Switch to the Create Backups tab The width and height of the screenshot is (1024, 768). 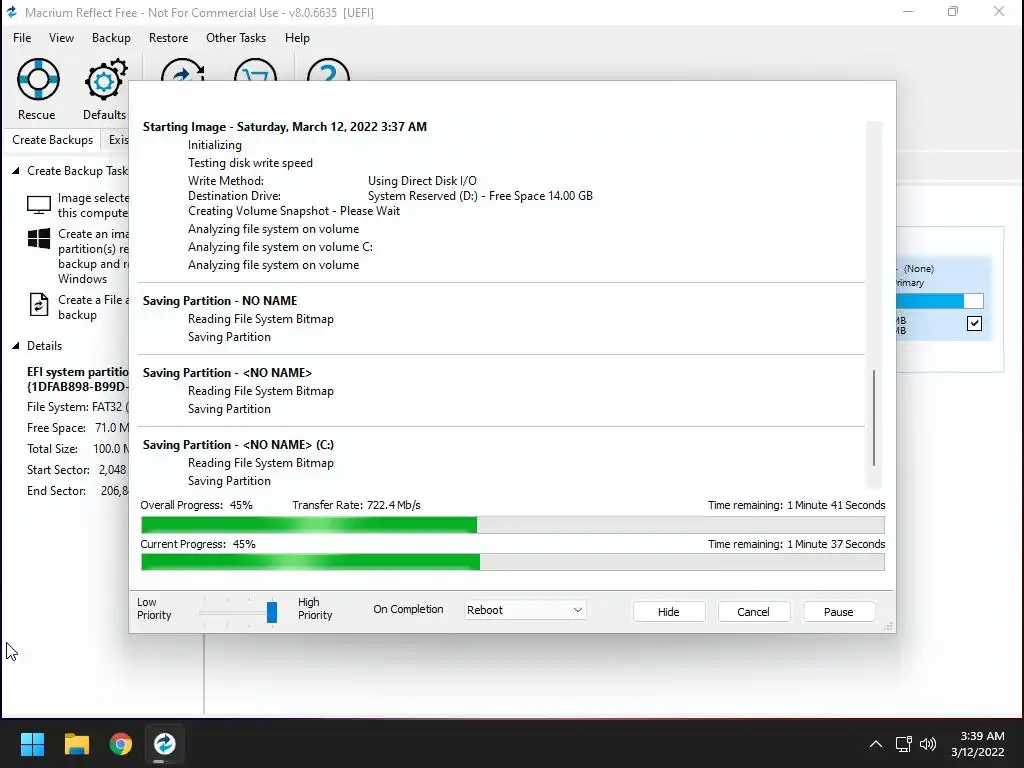52,140
